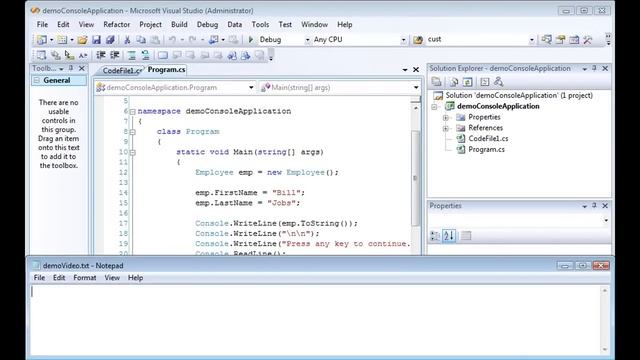640x360 pixels.
Task: Open the active files list dropdown arrow
Action: [405, 70]
